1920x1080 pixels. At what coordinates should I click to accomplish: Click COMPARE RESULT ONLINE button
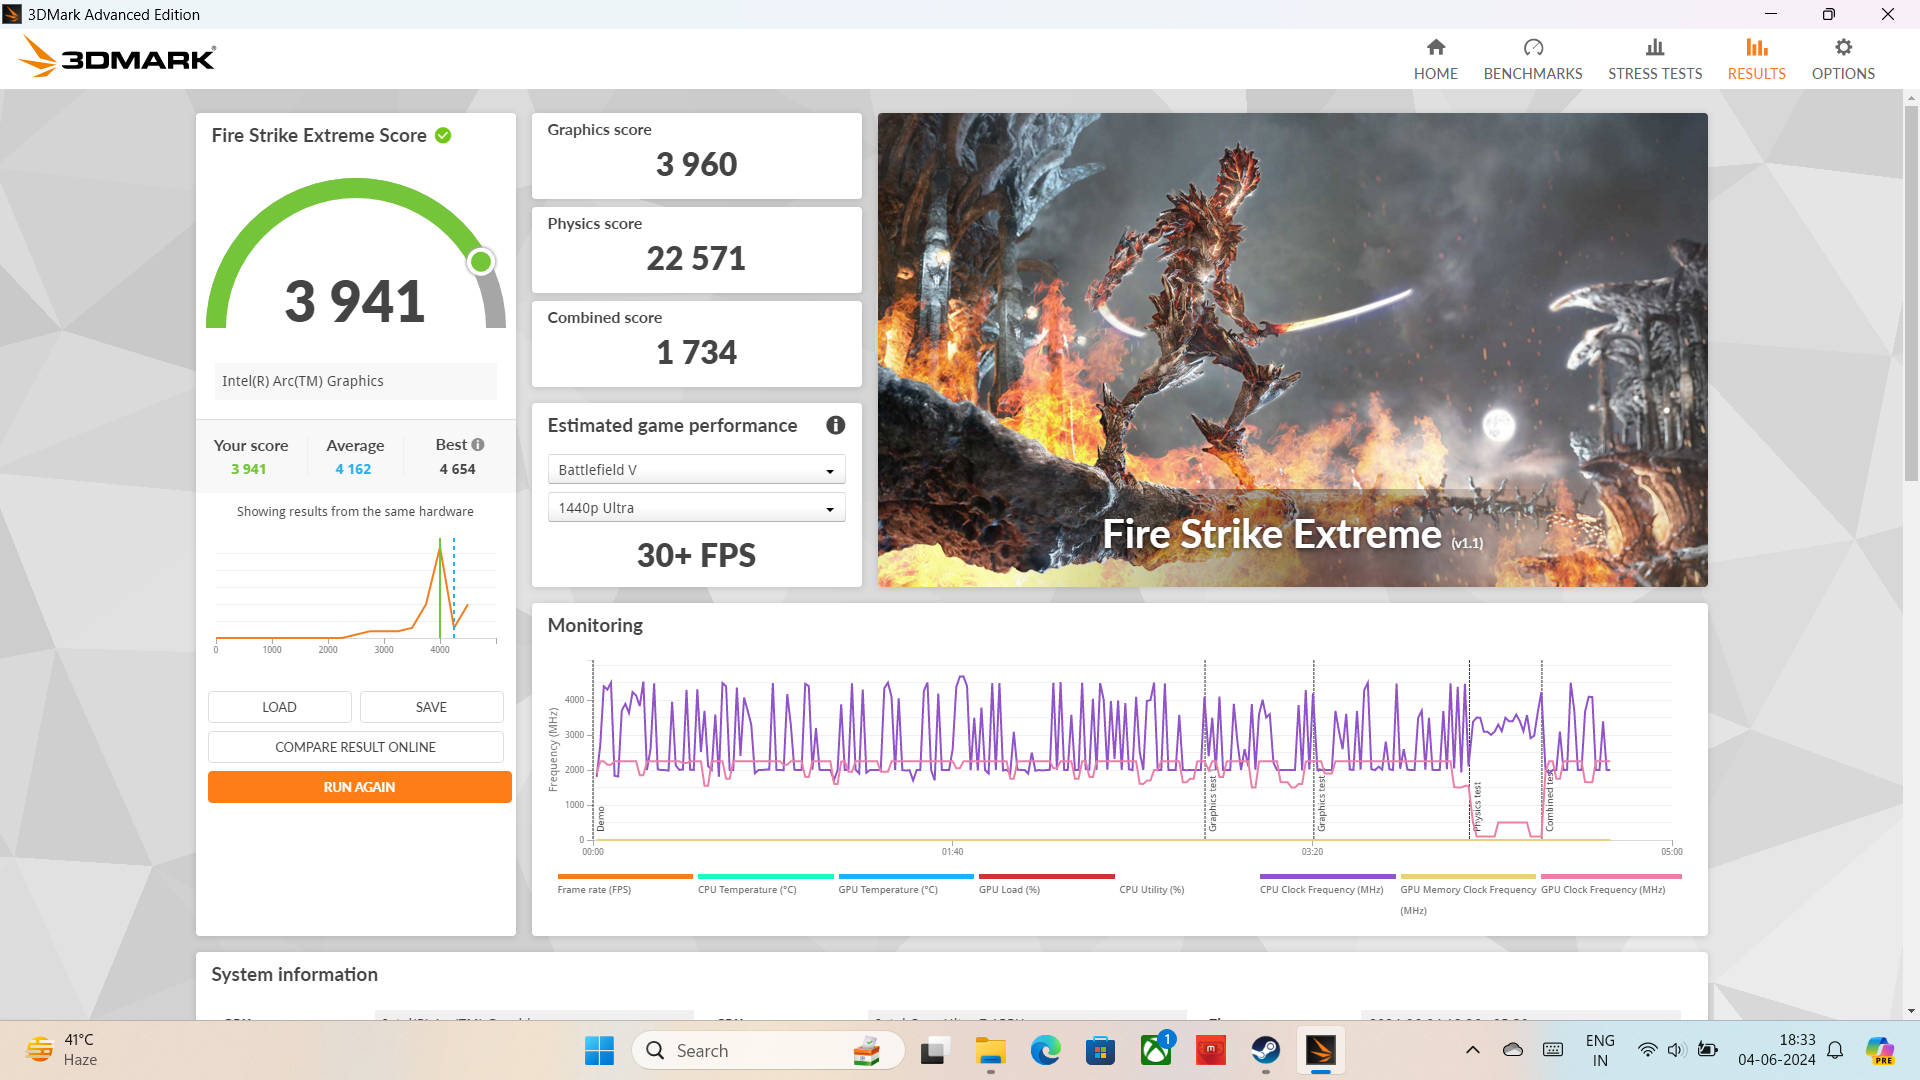(355, 747)
